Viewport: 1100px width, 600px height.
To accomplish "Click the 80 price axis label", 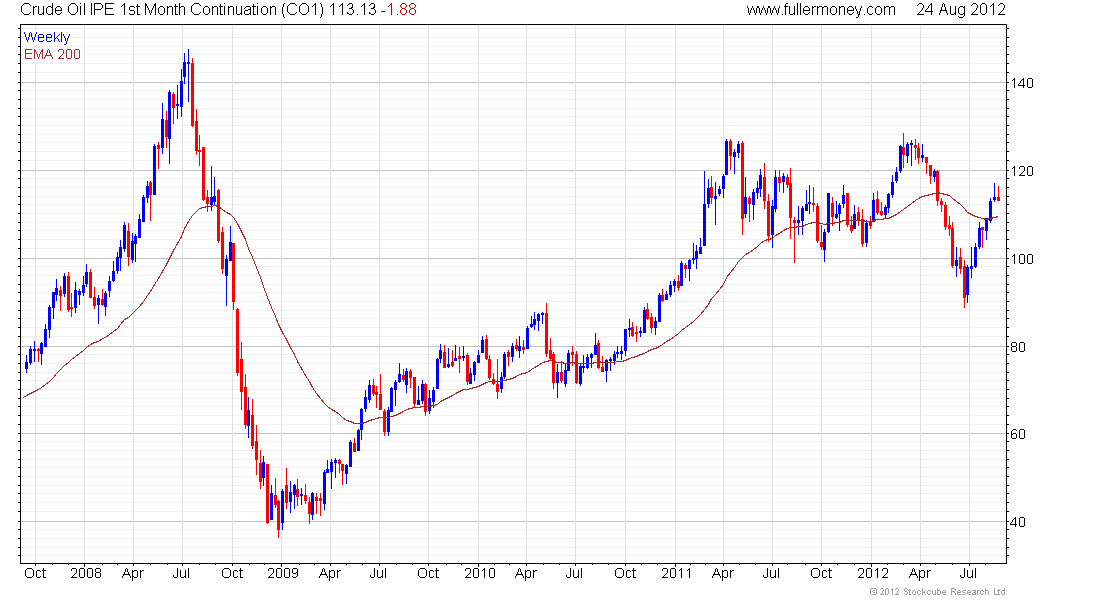I will tap(1018, 347).
